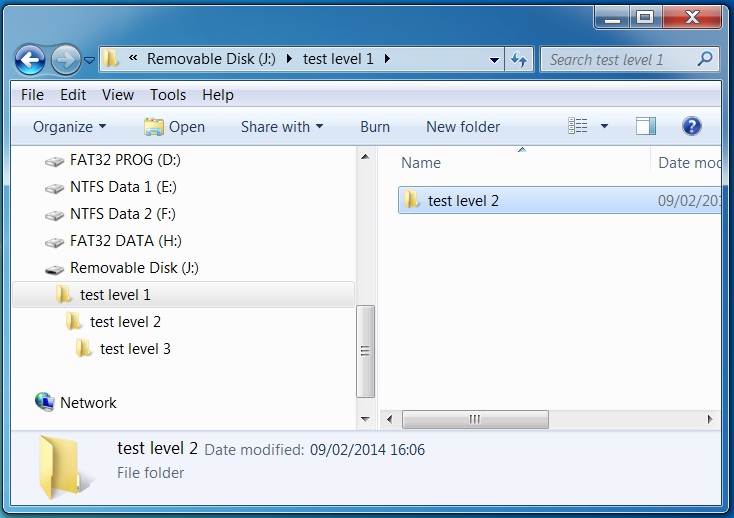Viewport: 734px width, 518px height.
Task: Open help with the question mark icon
Action: (691, 126)
